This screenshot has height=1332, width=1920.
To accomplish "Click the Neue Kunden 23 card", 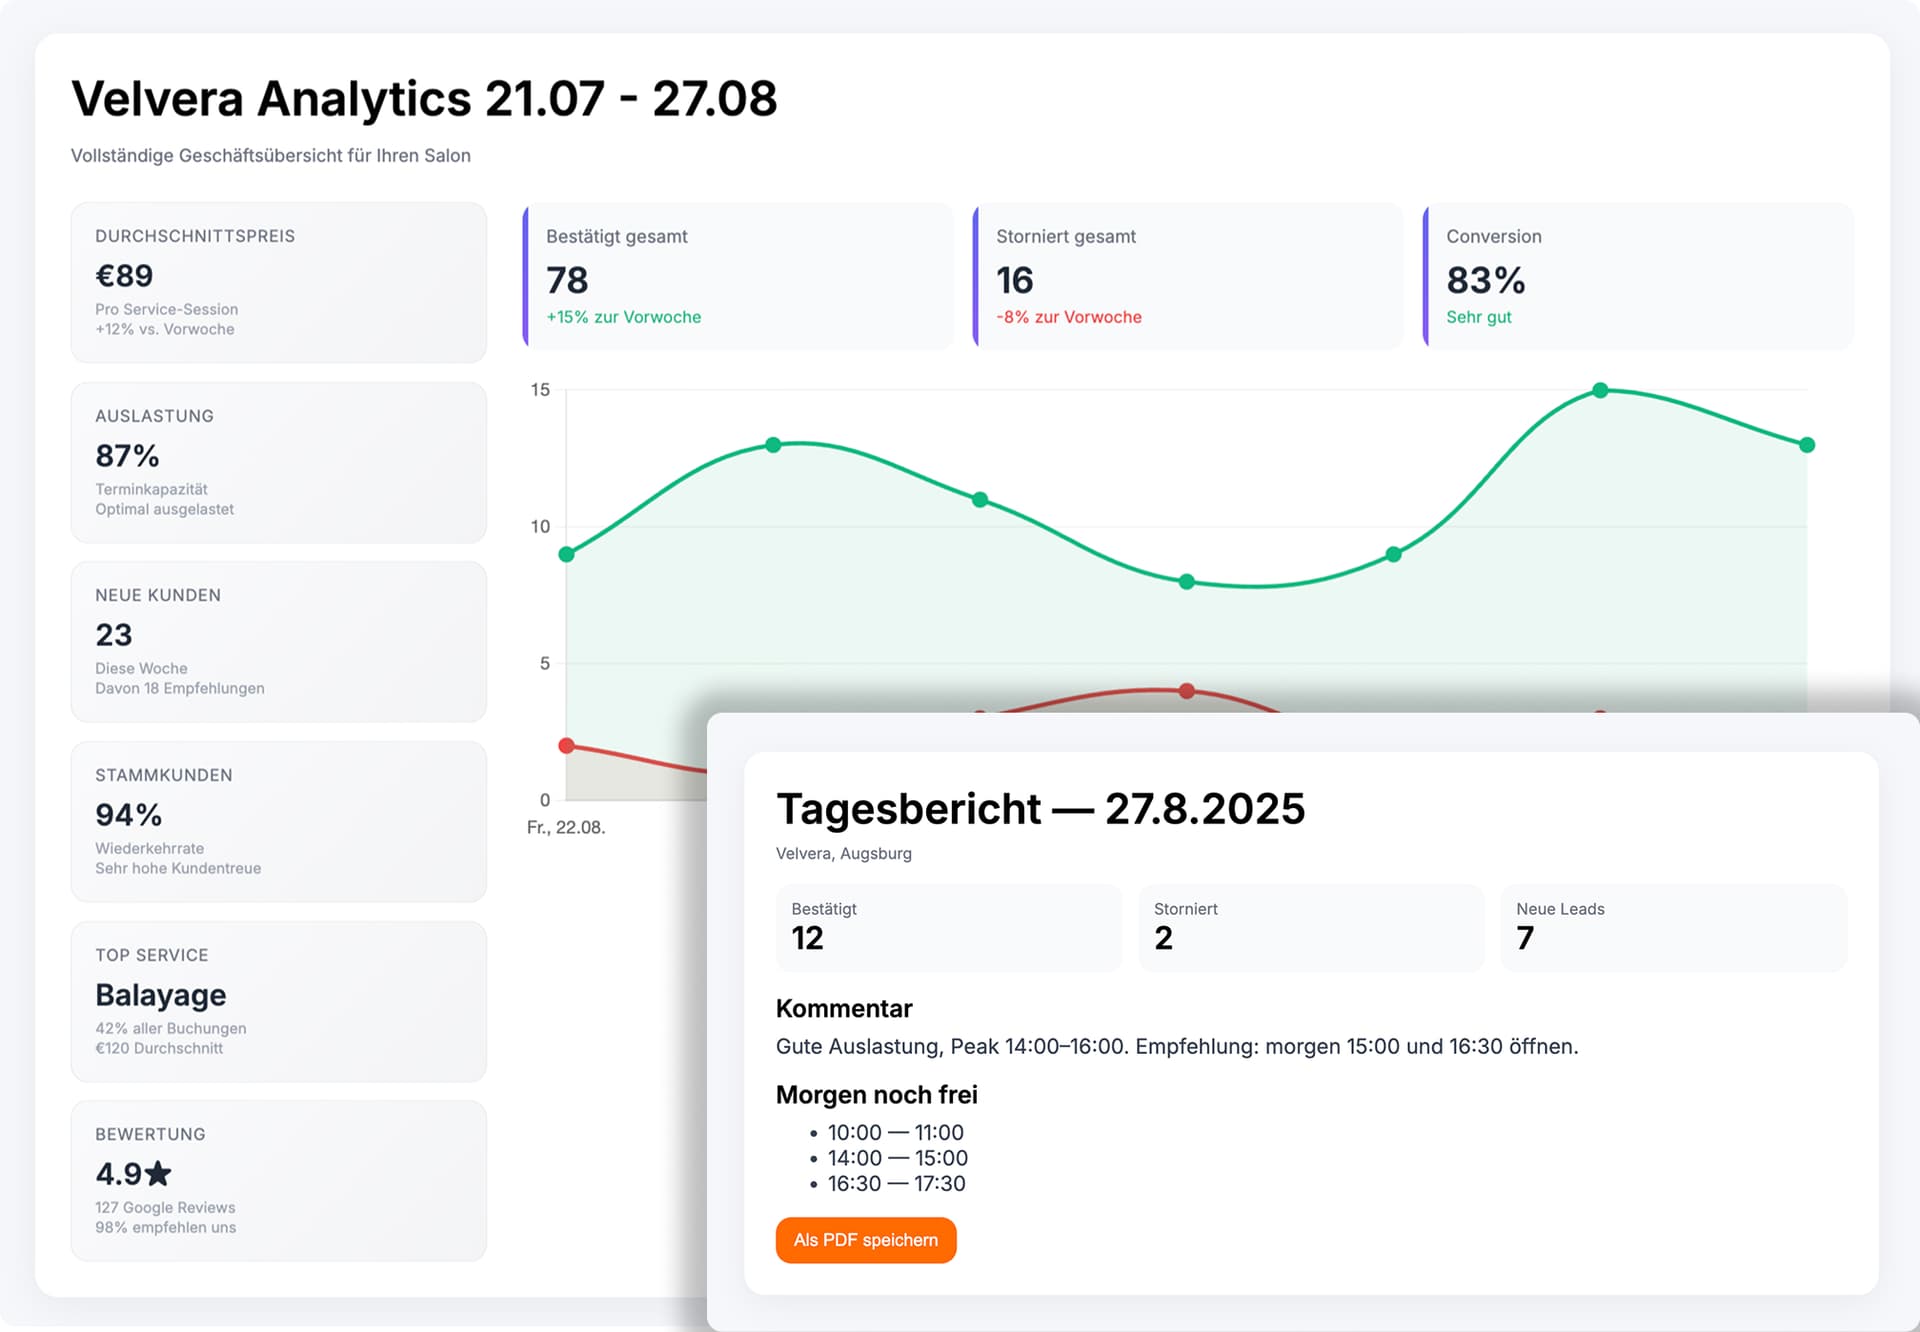I will pyautogui.click(x=278, y=641).
